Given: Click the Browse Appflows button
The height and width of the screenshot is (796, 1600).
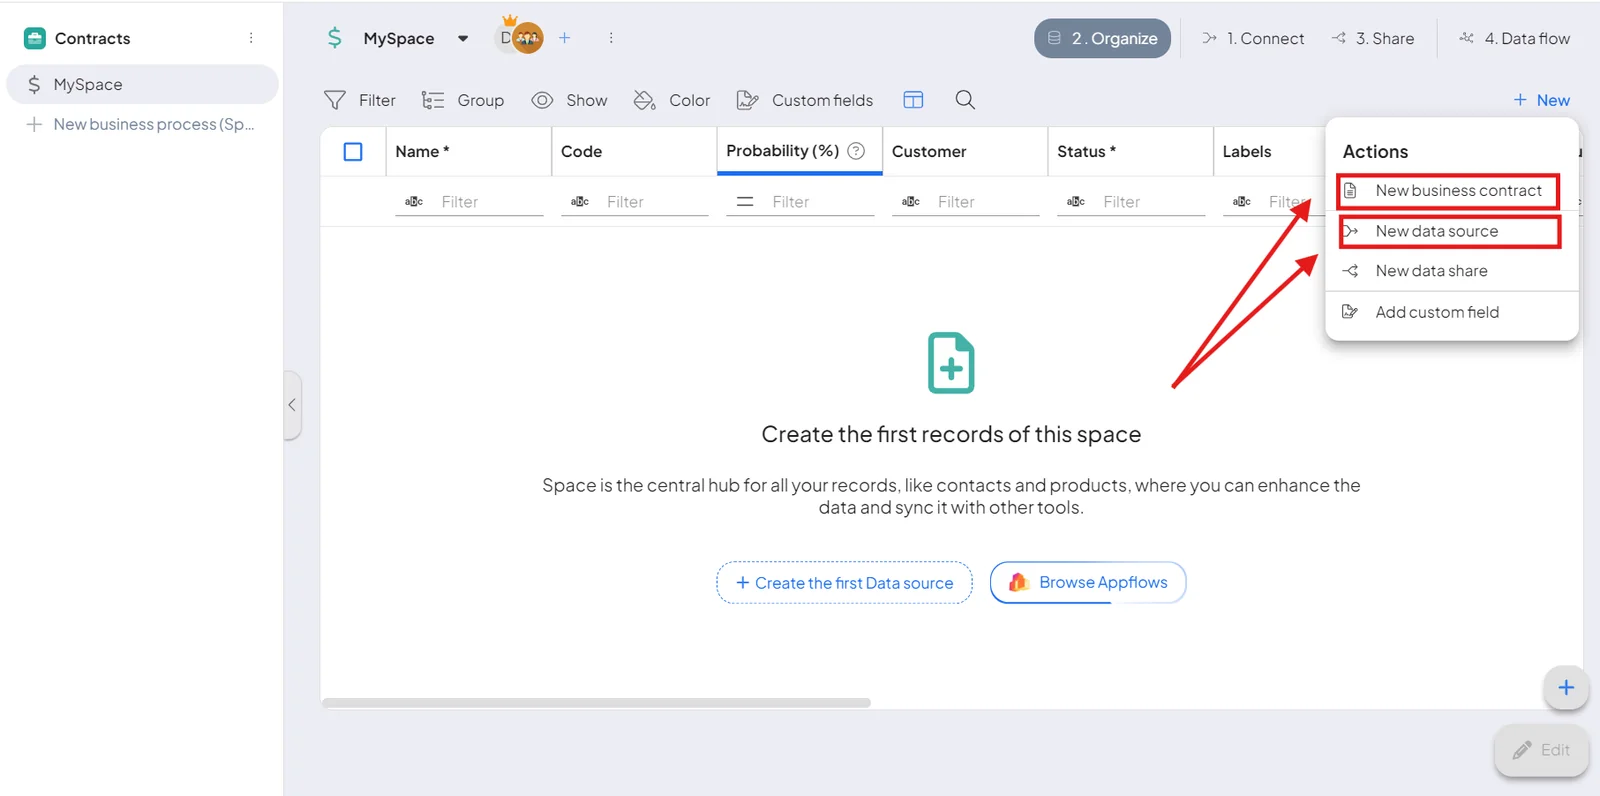Looking at the screenshot, I should pyautogui.click(x=1088, y=582).
